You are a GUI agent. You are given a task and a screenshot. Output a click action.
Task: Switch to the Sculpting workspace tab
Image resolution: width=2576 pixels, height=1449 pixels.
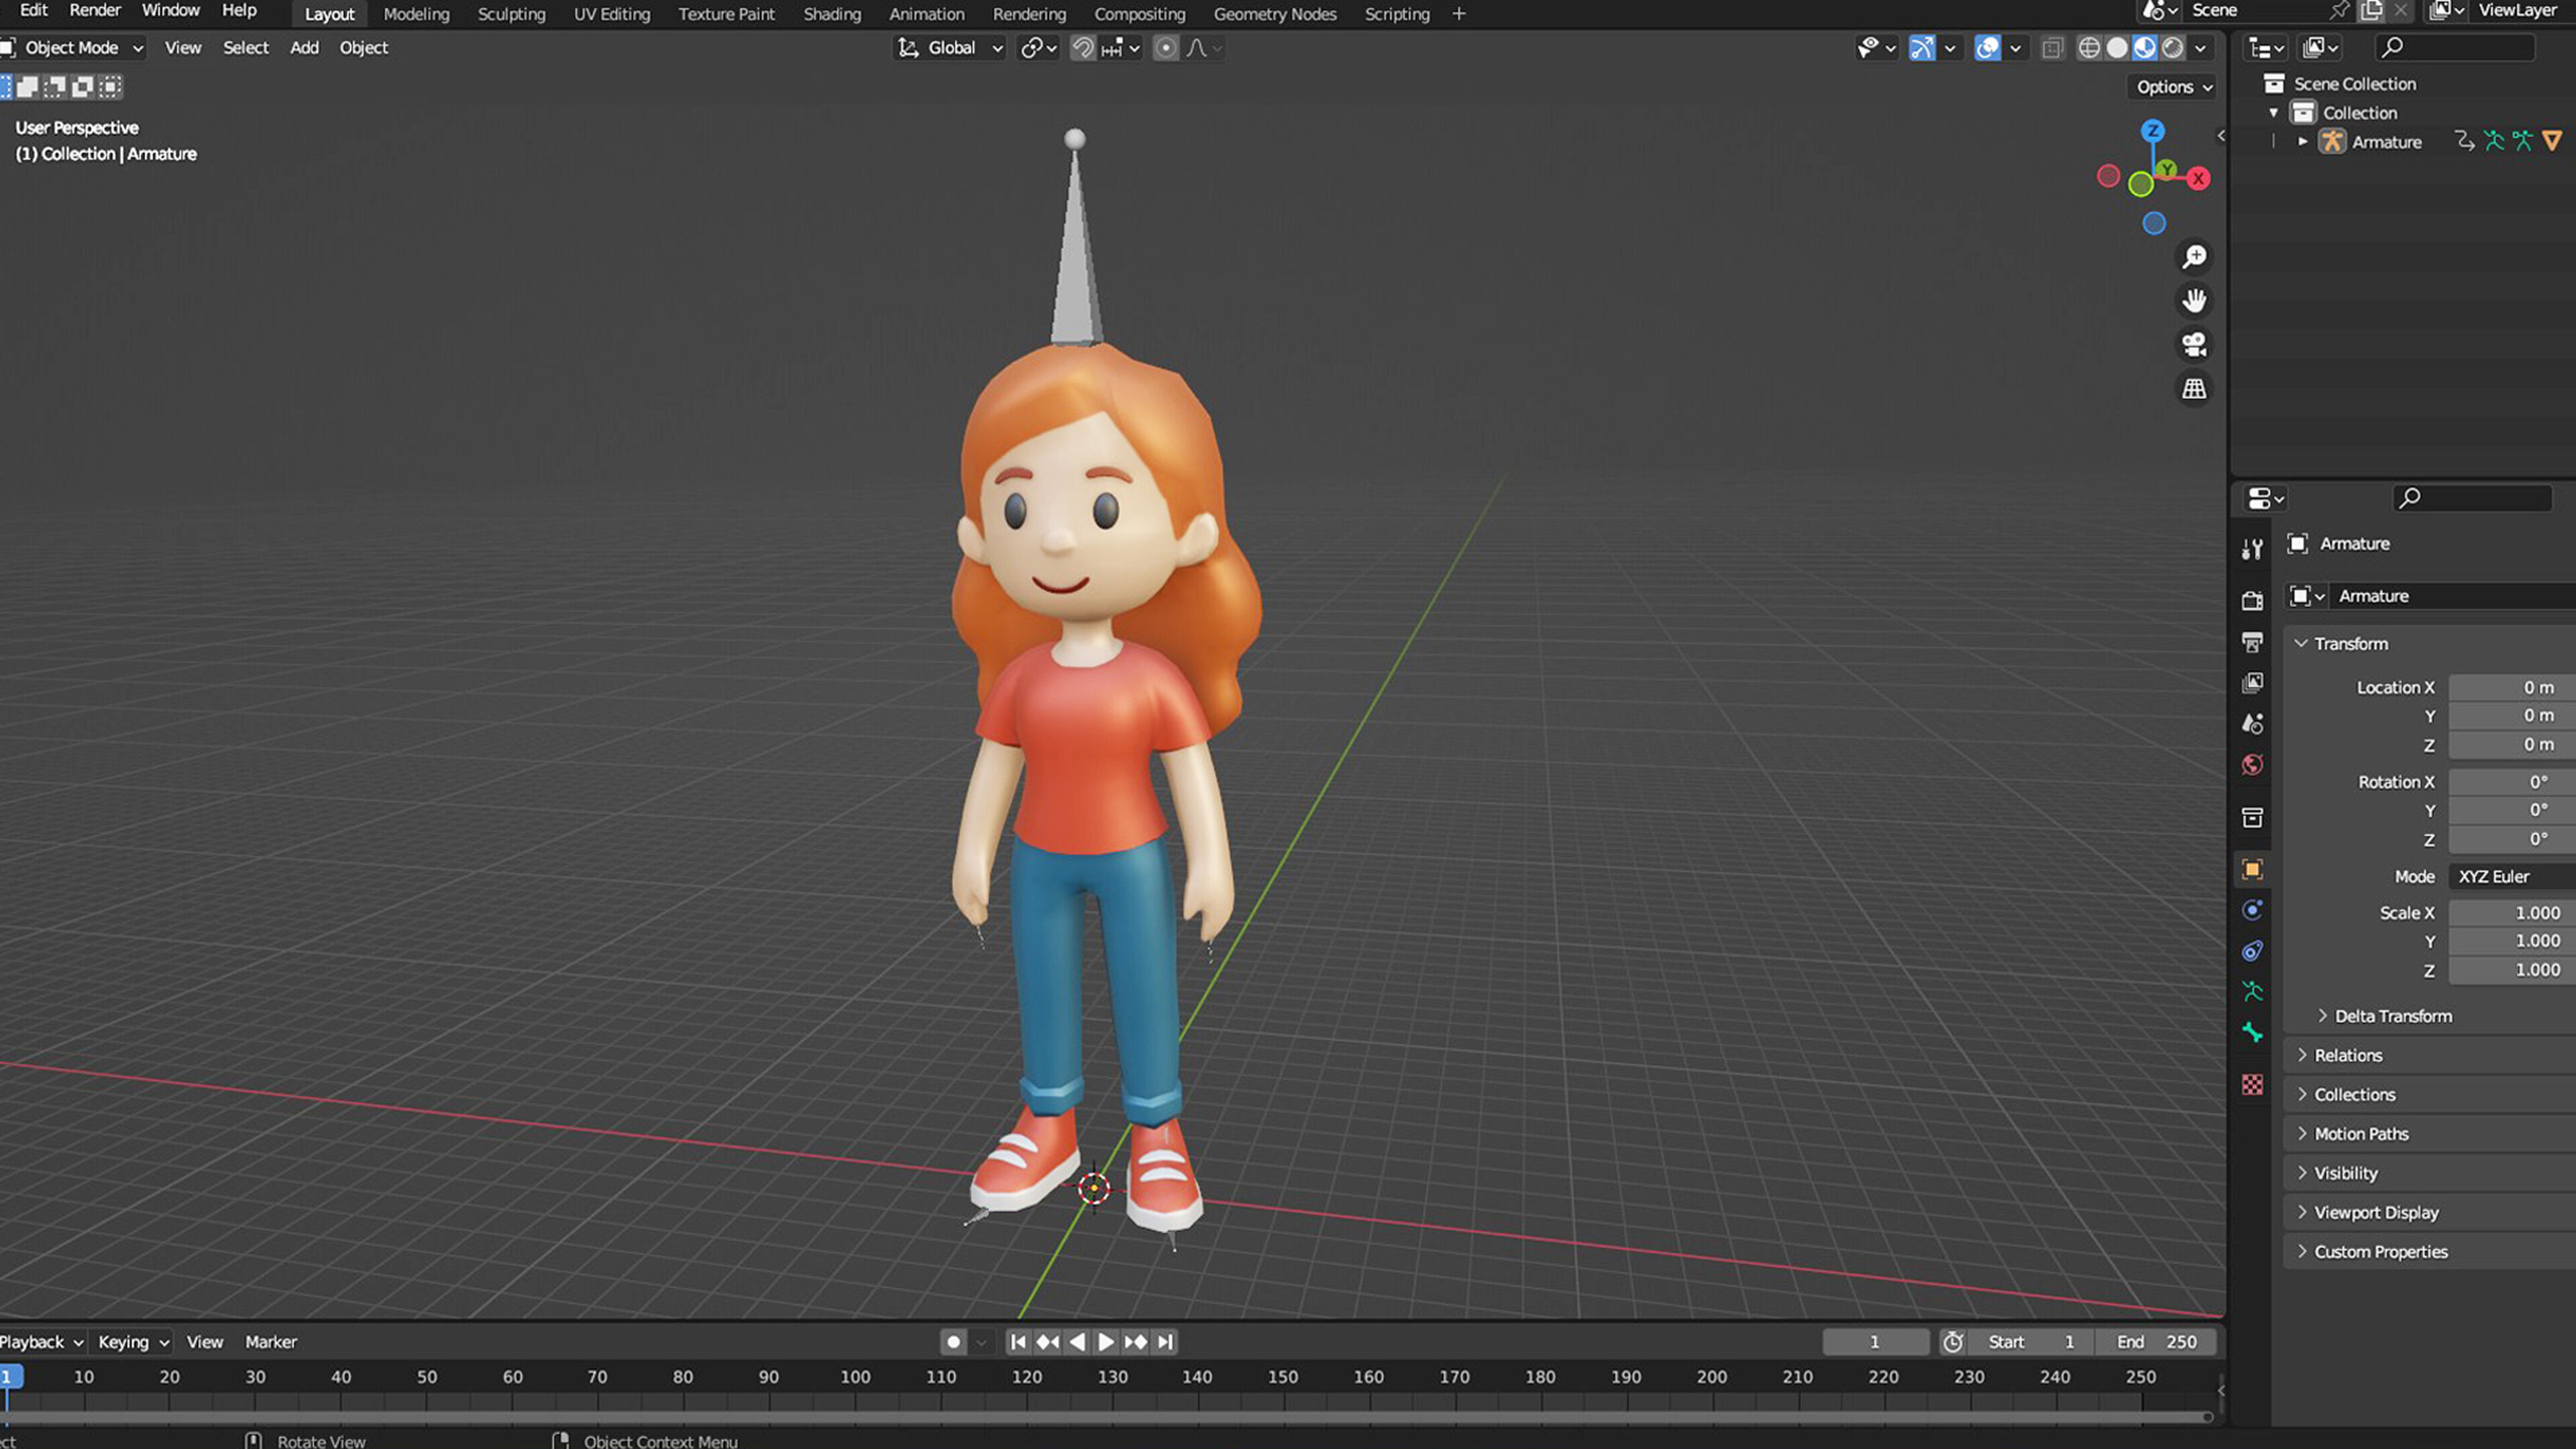(x=511, y=14)
